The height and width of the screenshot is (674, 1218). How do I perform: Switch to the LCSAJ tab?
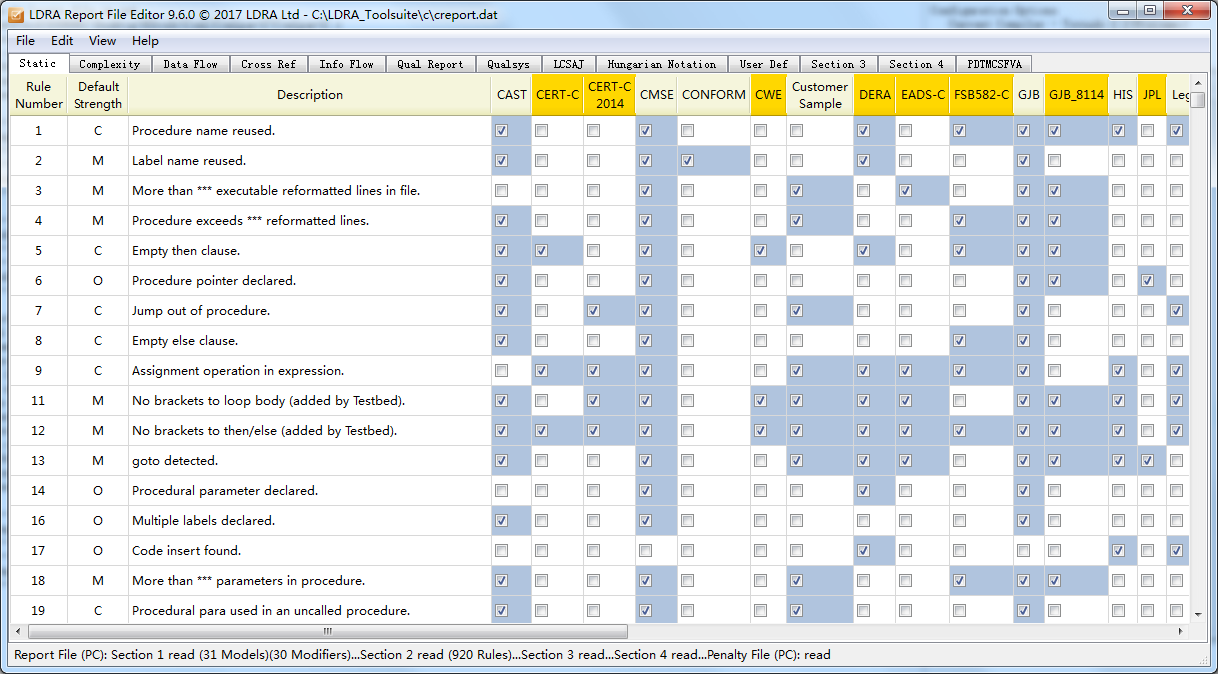pyautogui.click(x=568, y=64)
